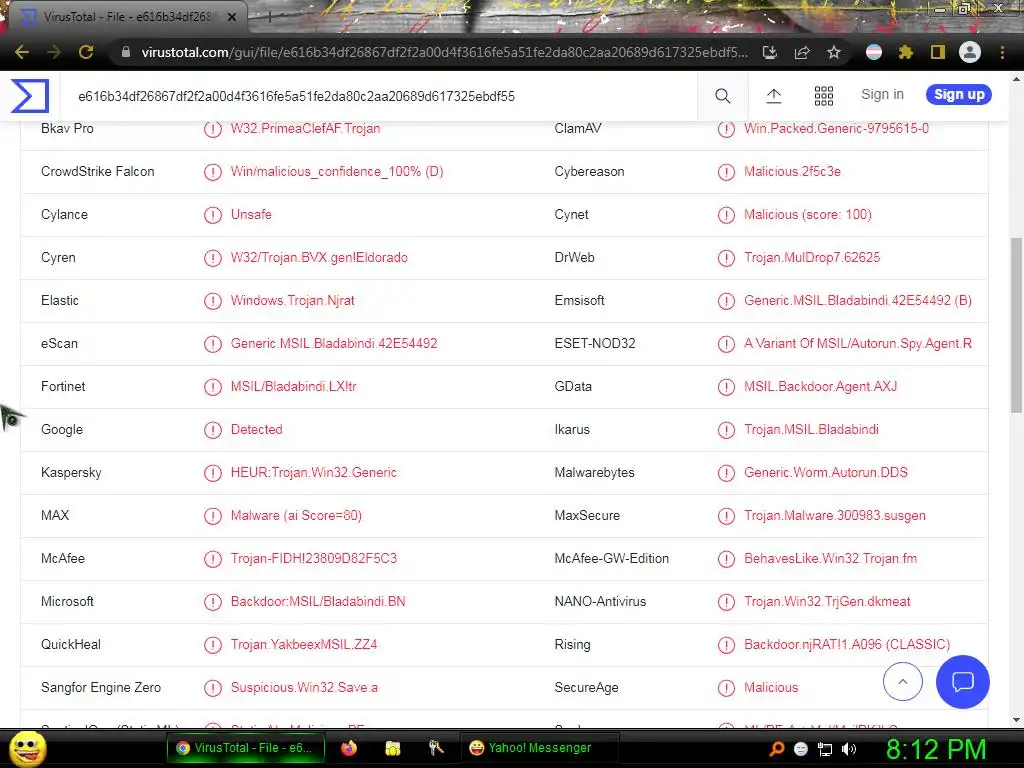Open the apps grid menu icon
The image size is (1024, 768).
(x=824, y=96)
